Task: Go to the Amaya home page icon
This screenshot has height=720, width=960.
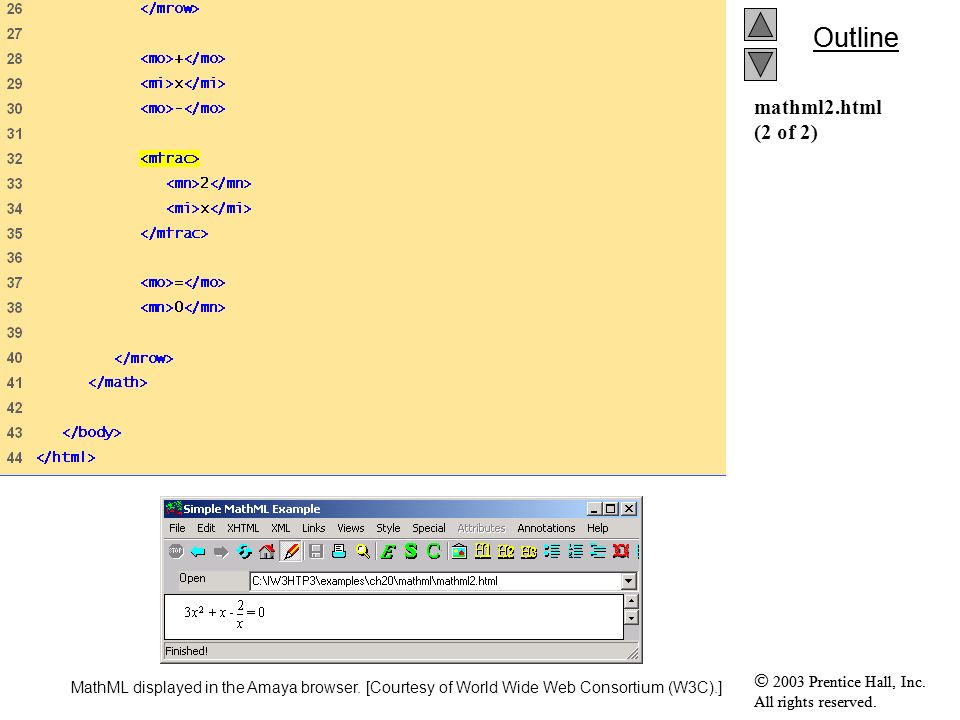Action: click(x=266, y=552)
